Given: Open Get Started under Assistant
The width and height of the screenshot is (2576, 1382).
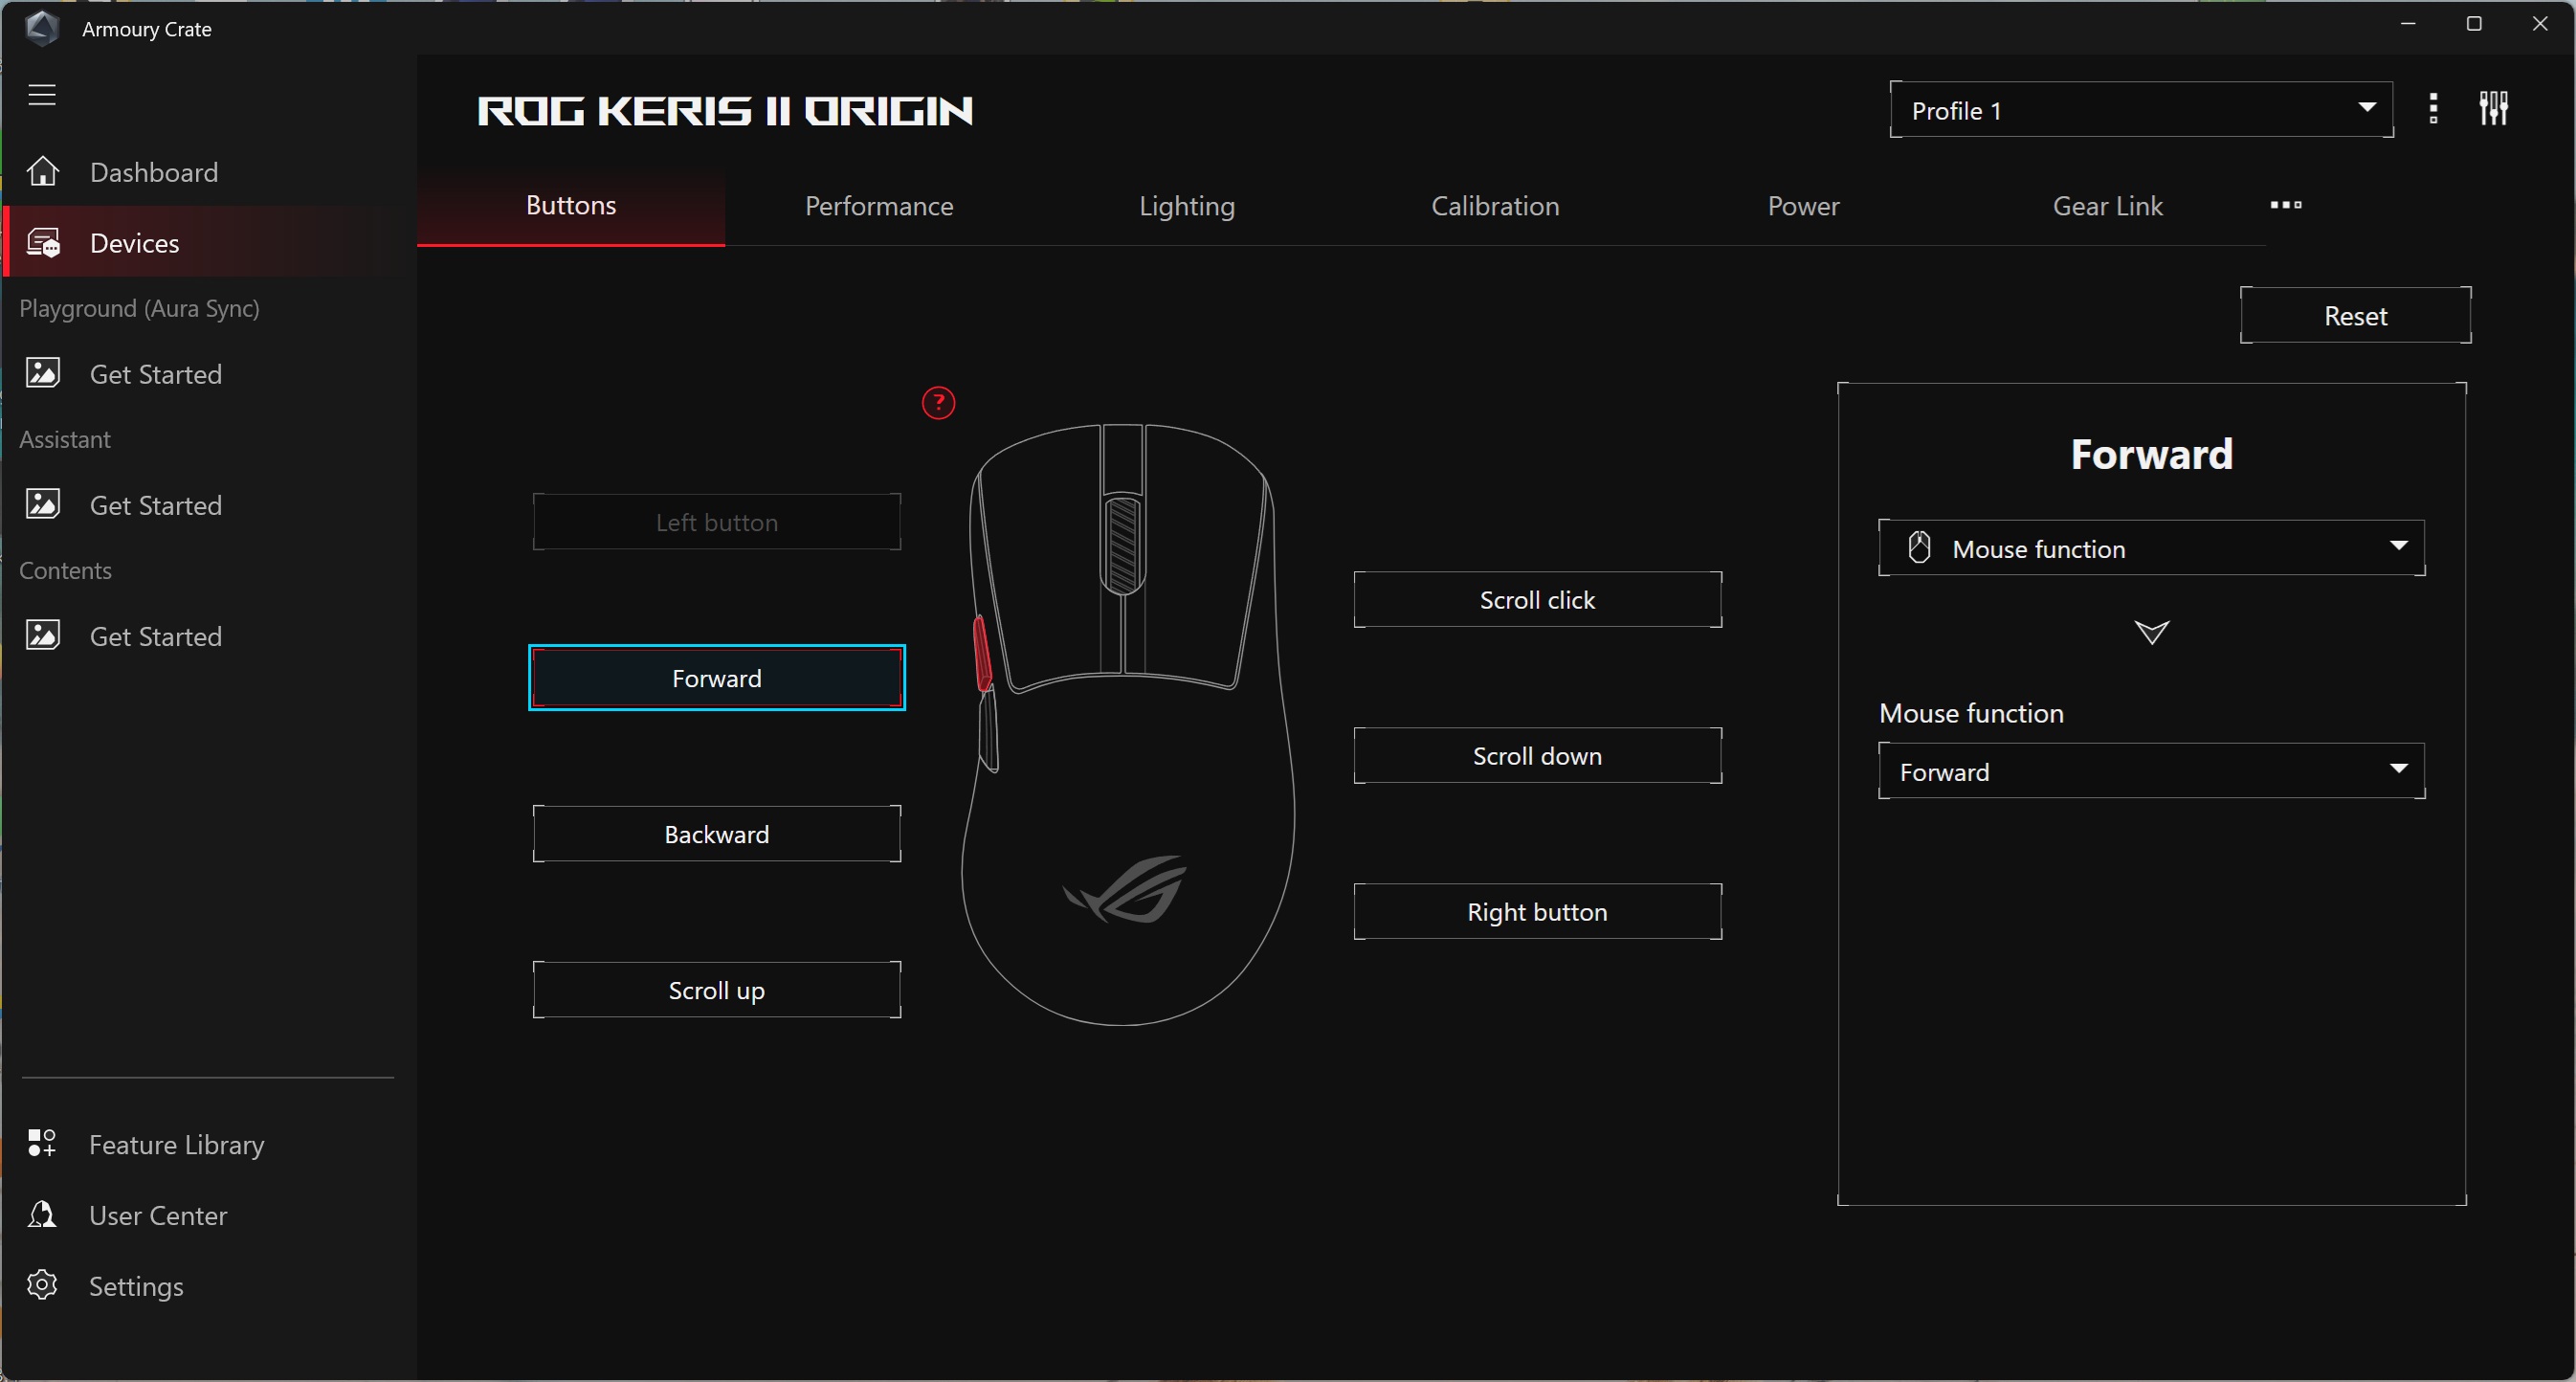Looking at the screenshot, I should [x=208, y=505].
